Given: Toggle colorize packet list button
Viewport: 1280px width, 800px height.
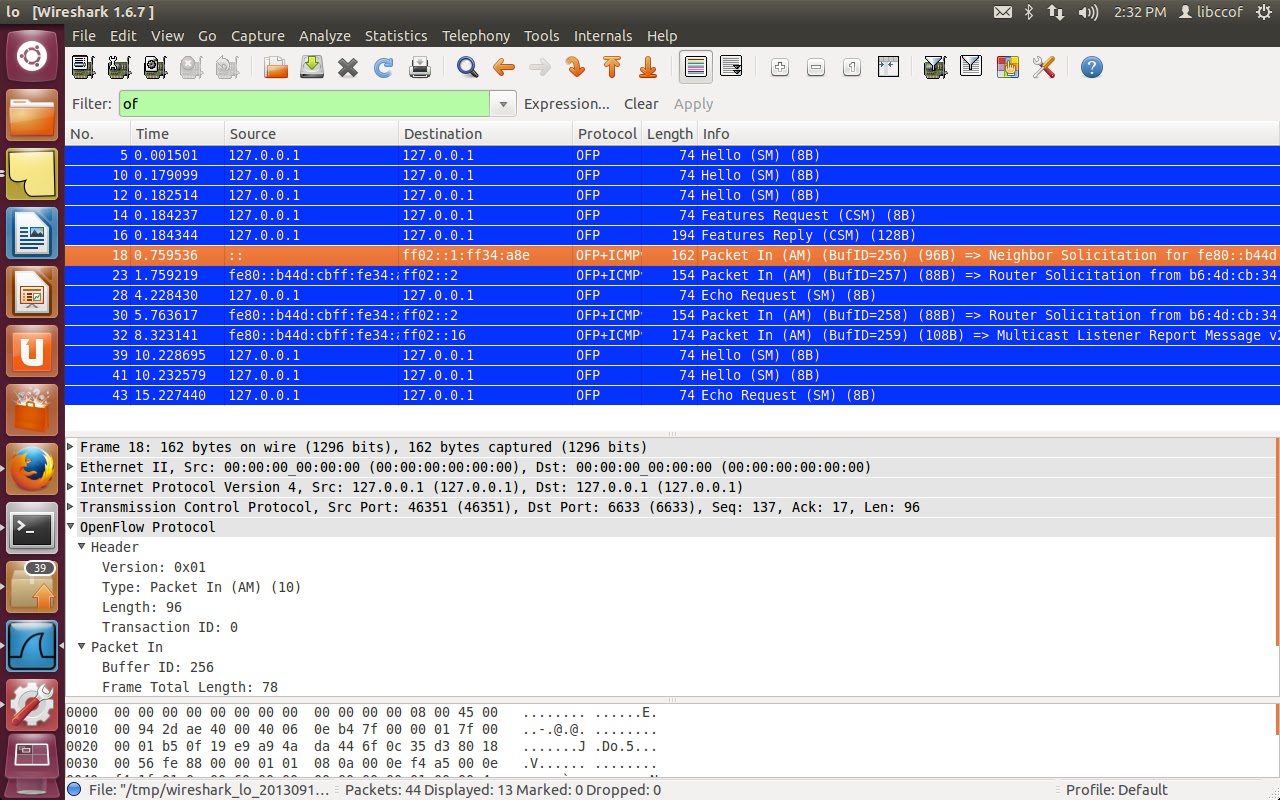Looking at the screenshot, I should [x=696, y=67].
